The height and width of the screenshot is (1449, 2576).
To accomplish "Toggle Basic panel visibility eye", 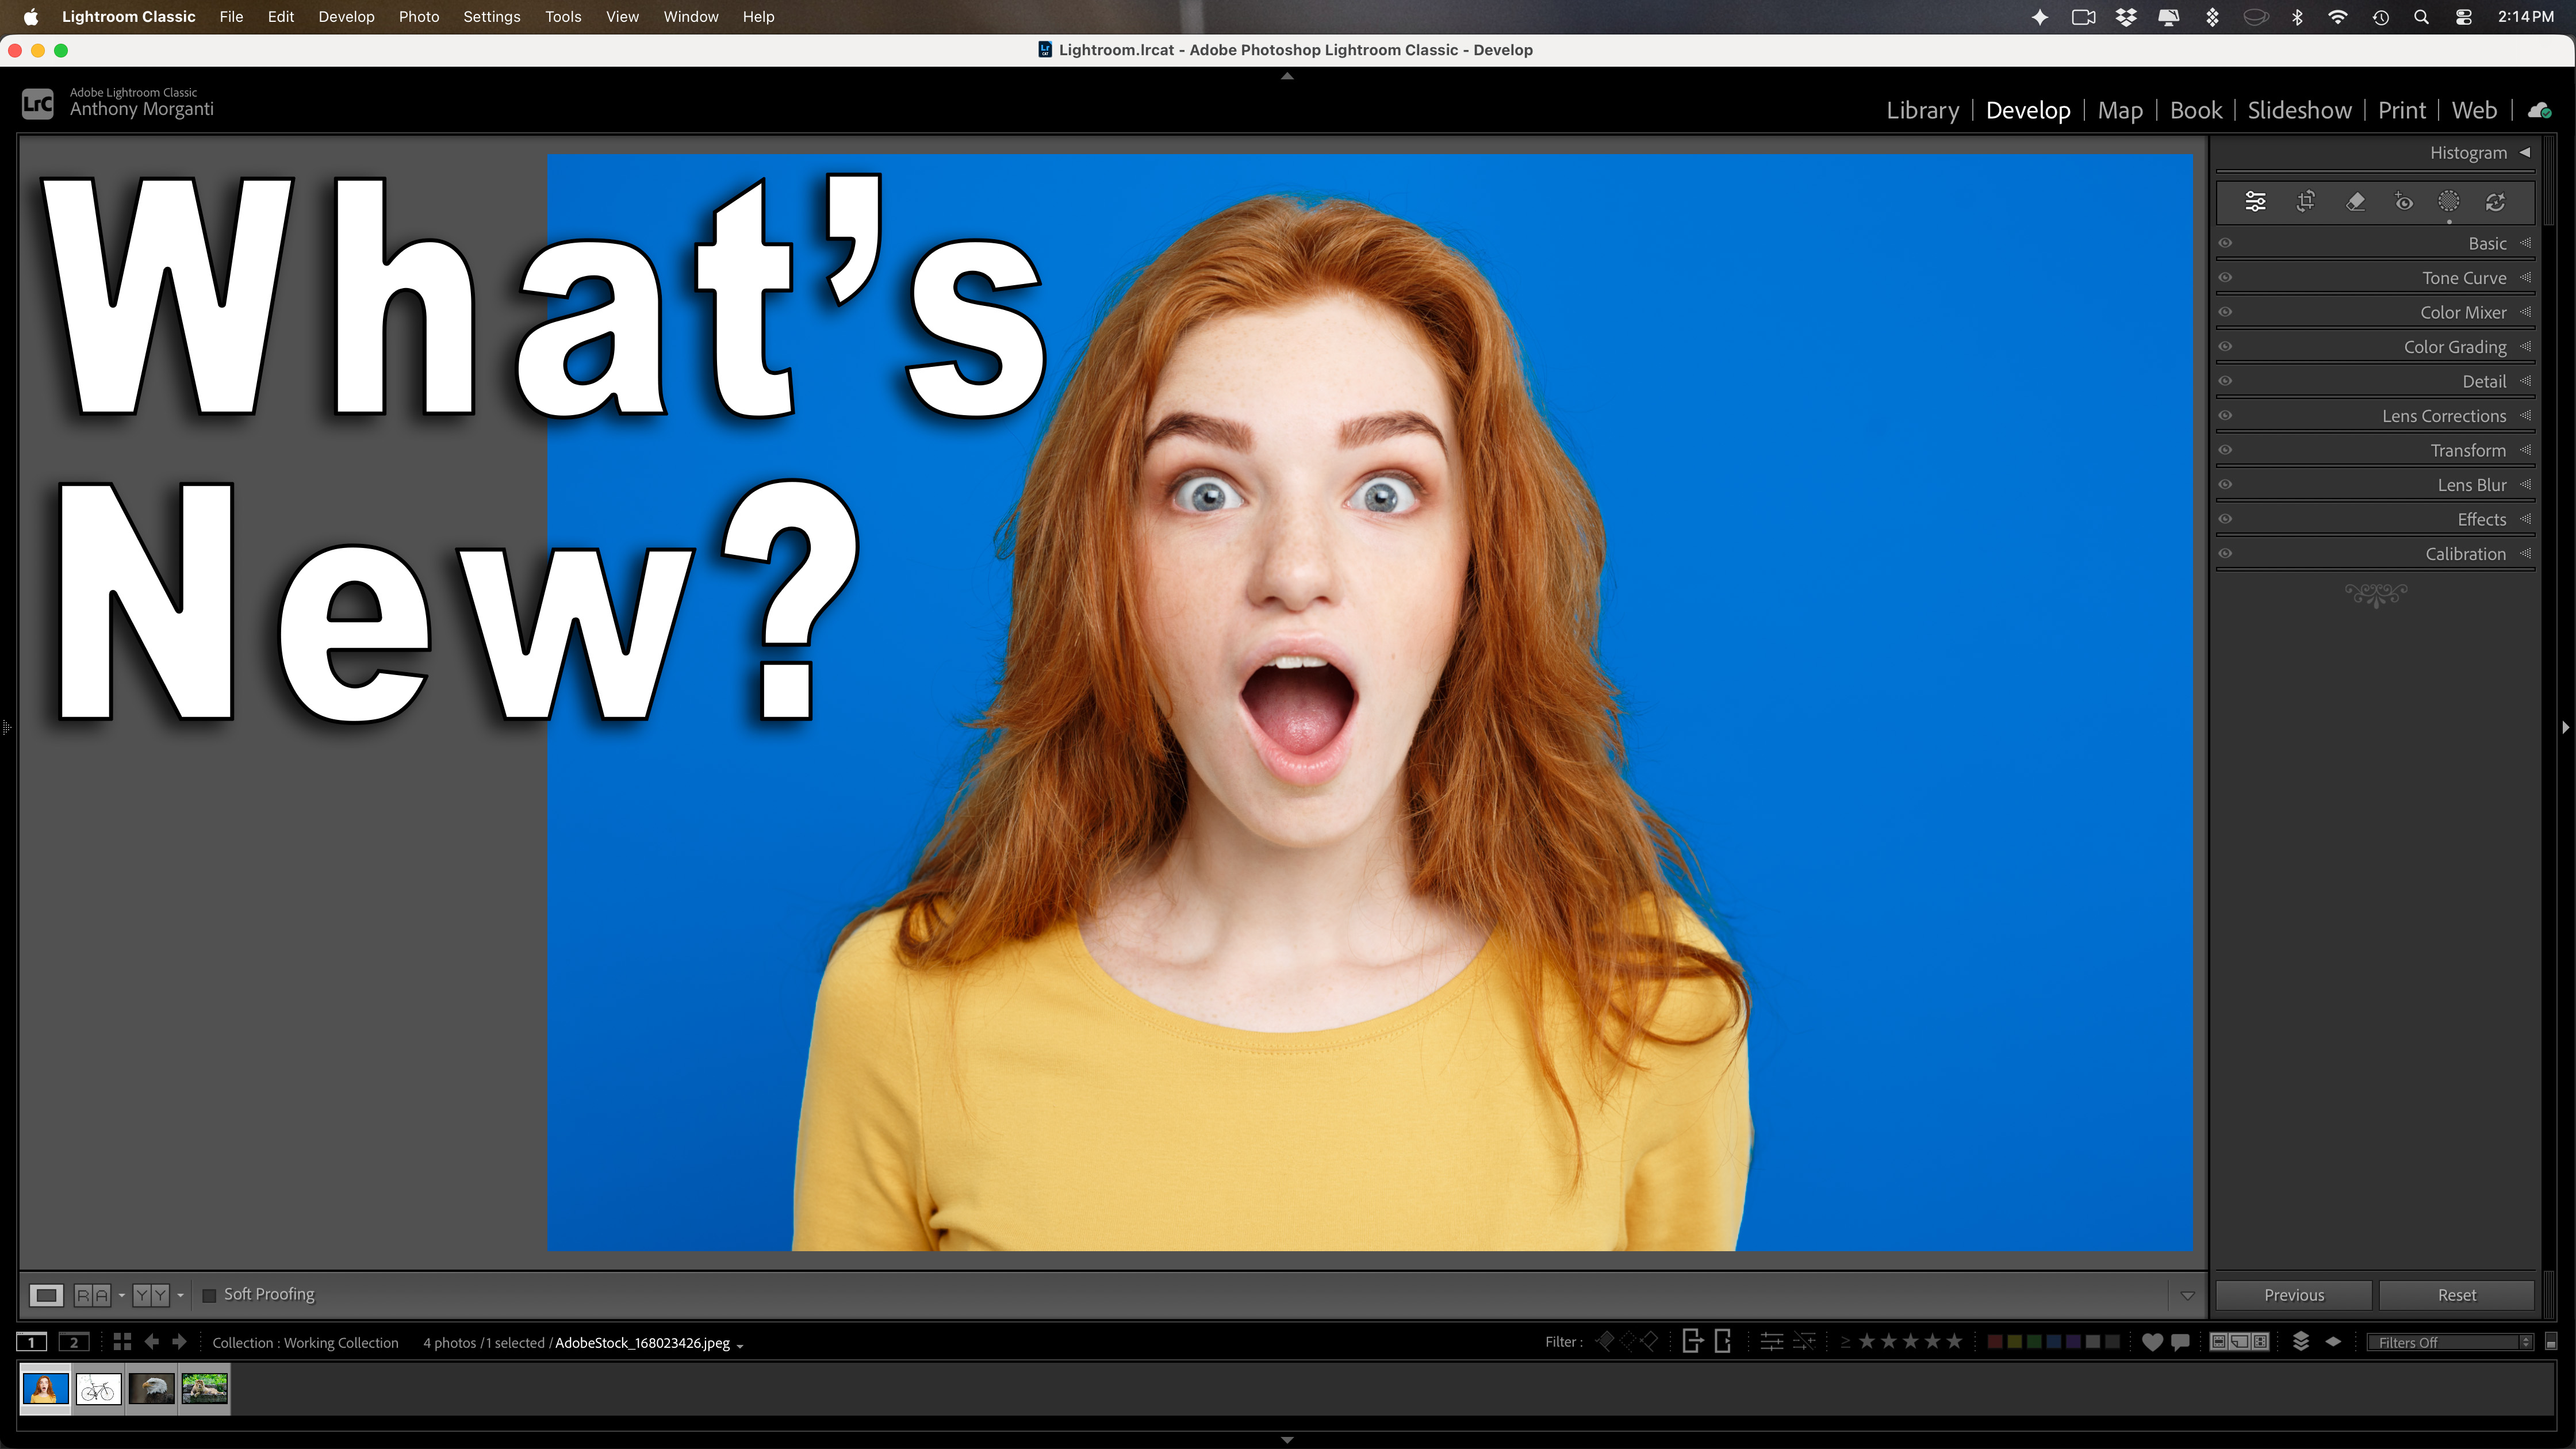I will [x=2225, y=243].
